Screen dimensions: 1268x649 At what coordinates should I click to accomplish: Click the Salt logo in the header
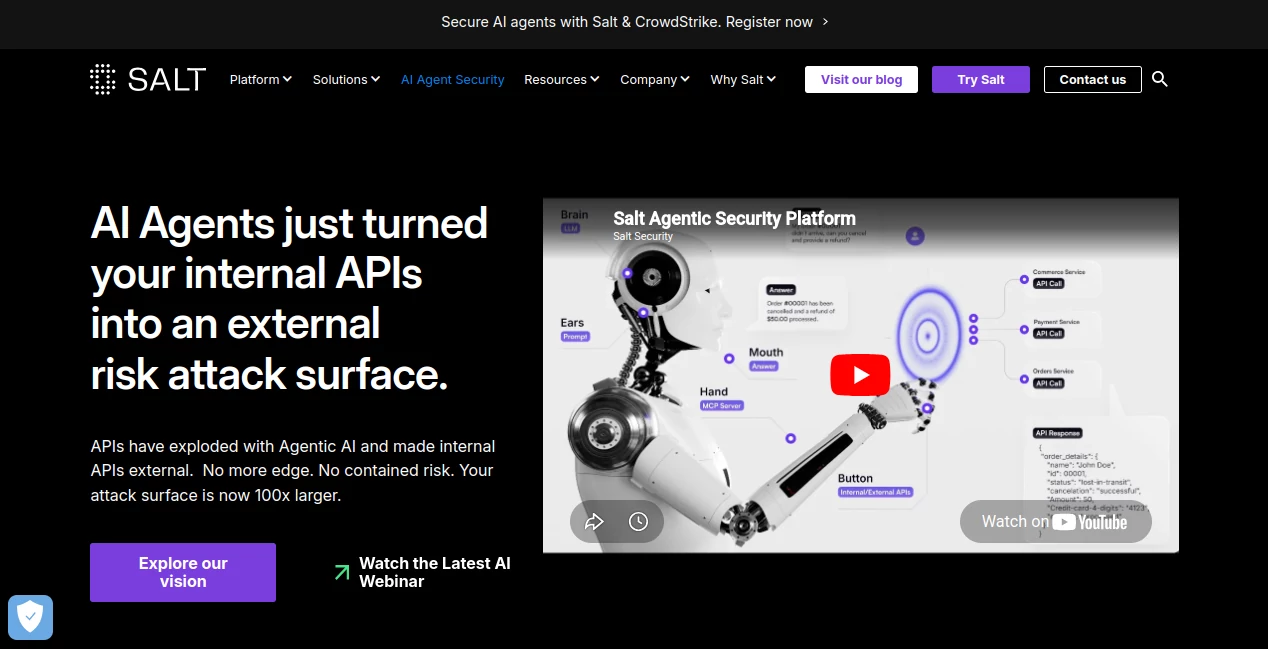[148, 79]
